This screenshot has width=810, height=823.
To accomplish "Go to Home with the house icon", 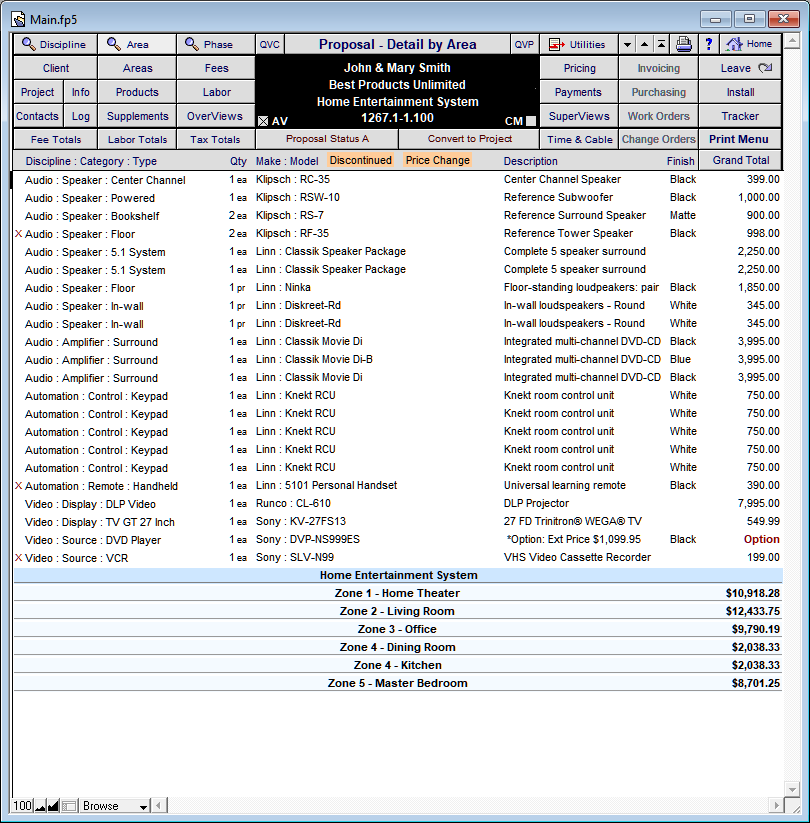I will coord(751,45).
